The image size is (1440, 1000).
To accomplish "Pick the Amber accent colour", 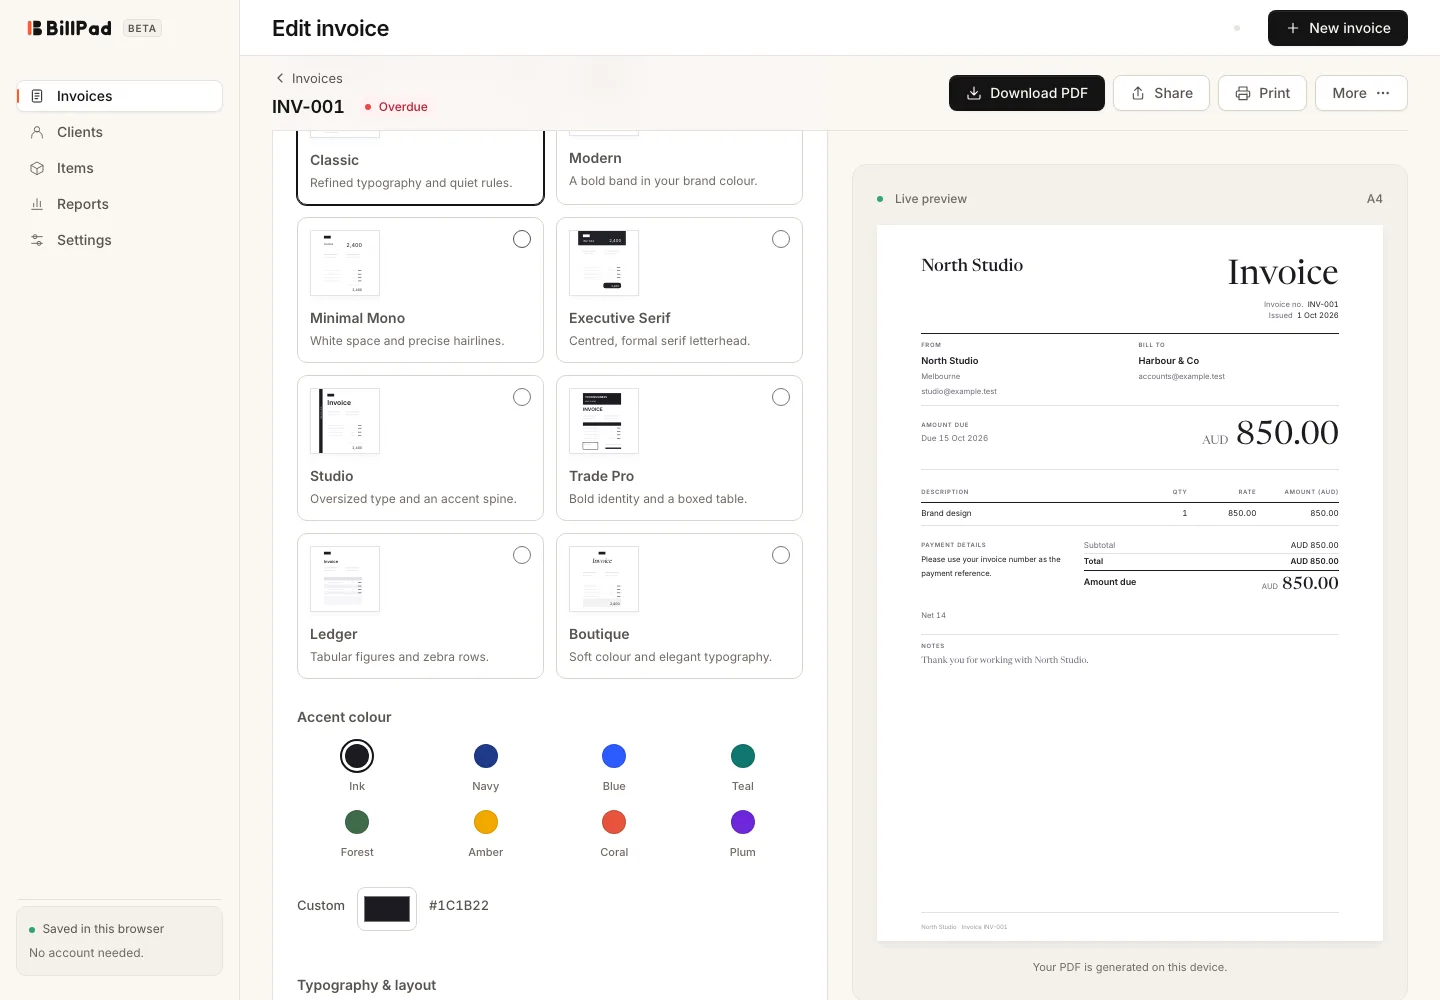I will (486, 822).
